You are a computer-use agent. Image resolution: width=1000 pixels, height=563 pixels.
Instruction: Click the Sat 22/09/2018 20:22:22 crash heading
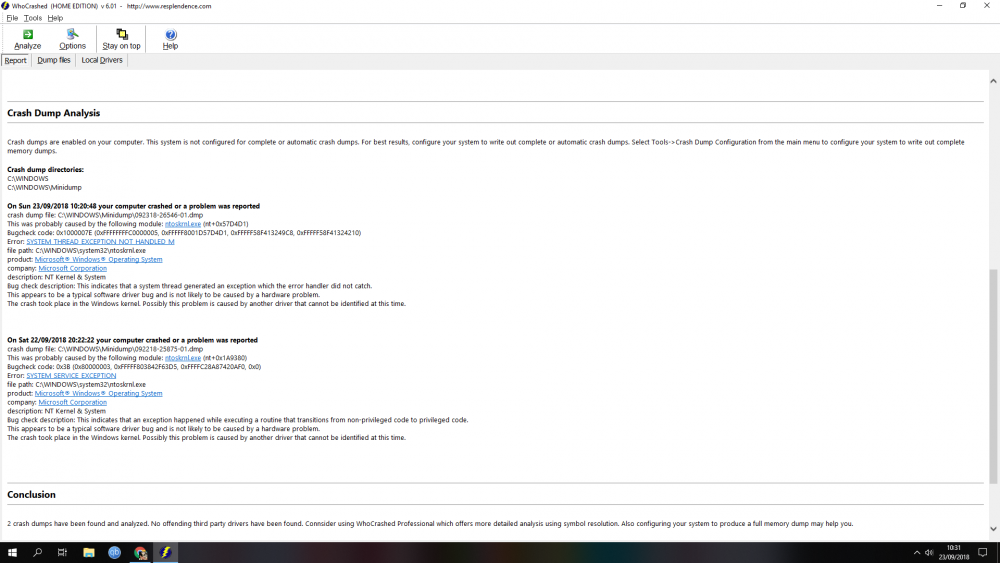pyautogui.click(x=132, y=340)
